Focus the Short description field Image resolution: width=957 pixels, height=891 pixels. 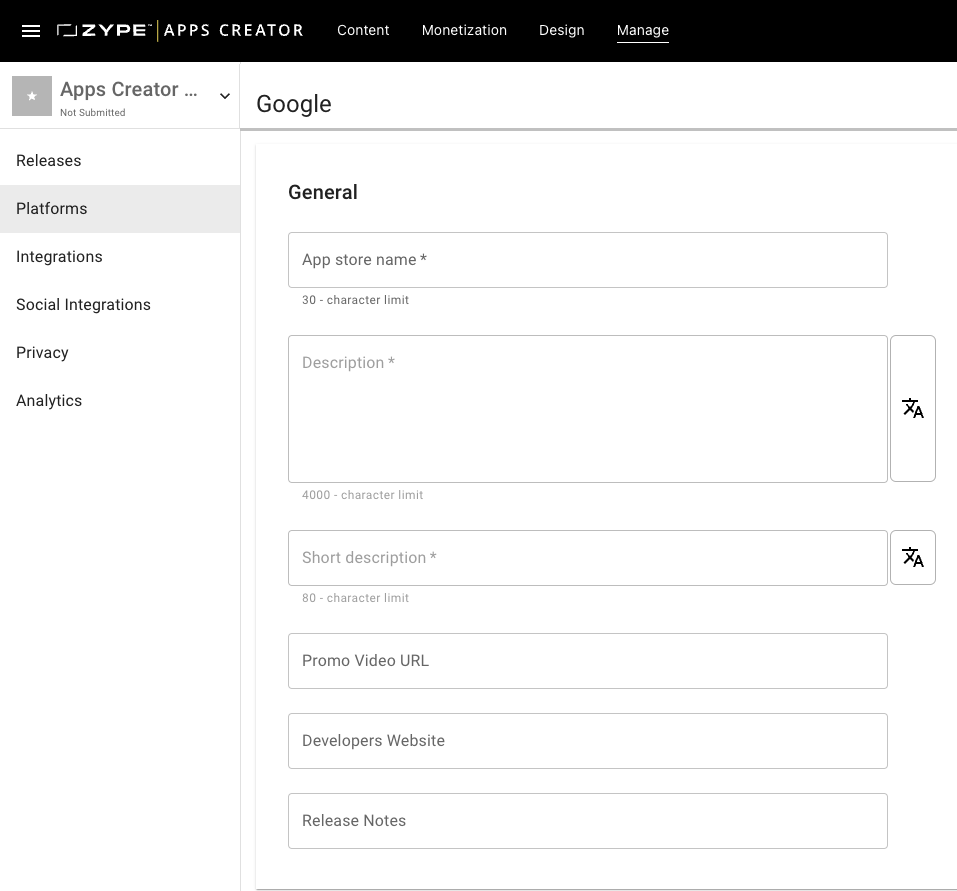[588, 558]
